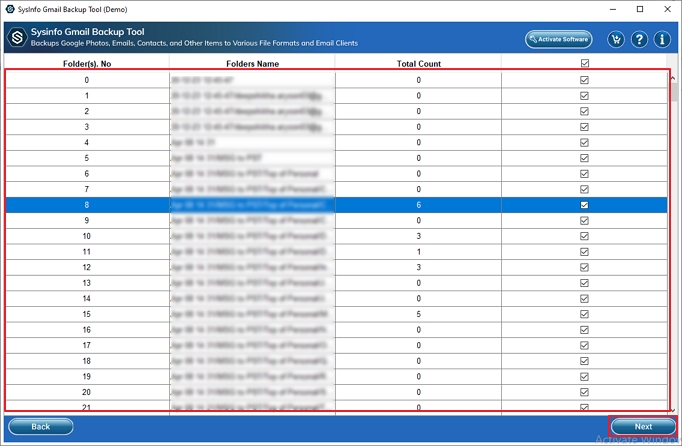Toggle the checkbox for folder 16
The image size is (682, 446).
[x=584, y=330]
